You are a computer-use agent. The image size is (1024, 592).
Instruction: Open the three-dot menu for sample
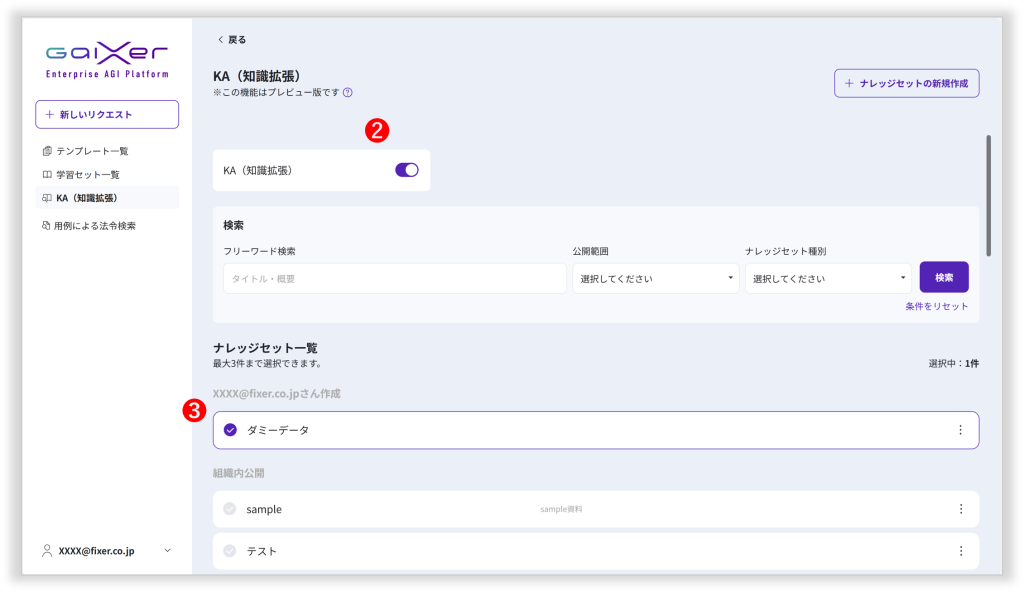[960, 509]
